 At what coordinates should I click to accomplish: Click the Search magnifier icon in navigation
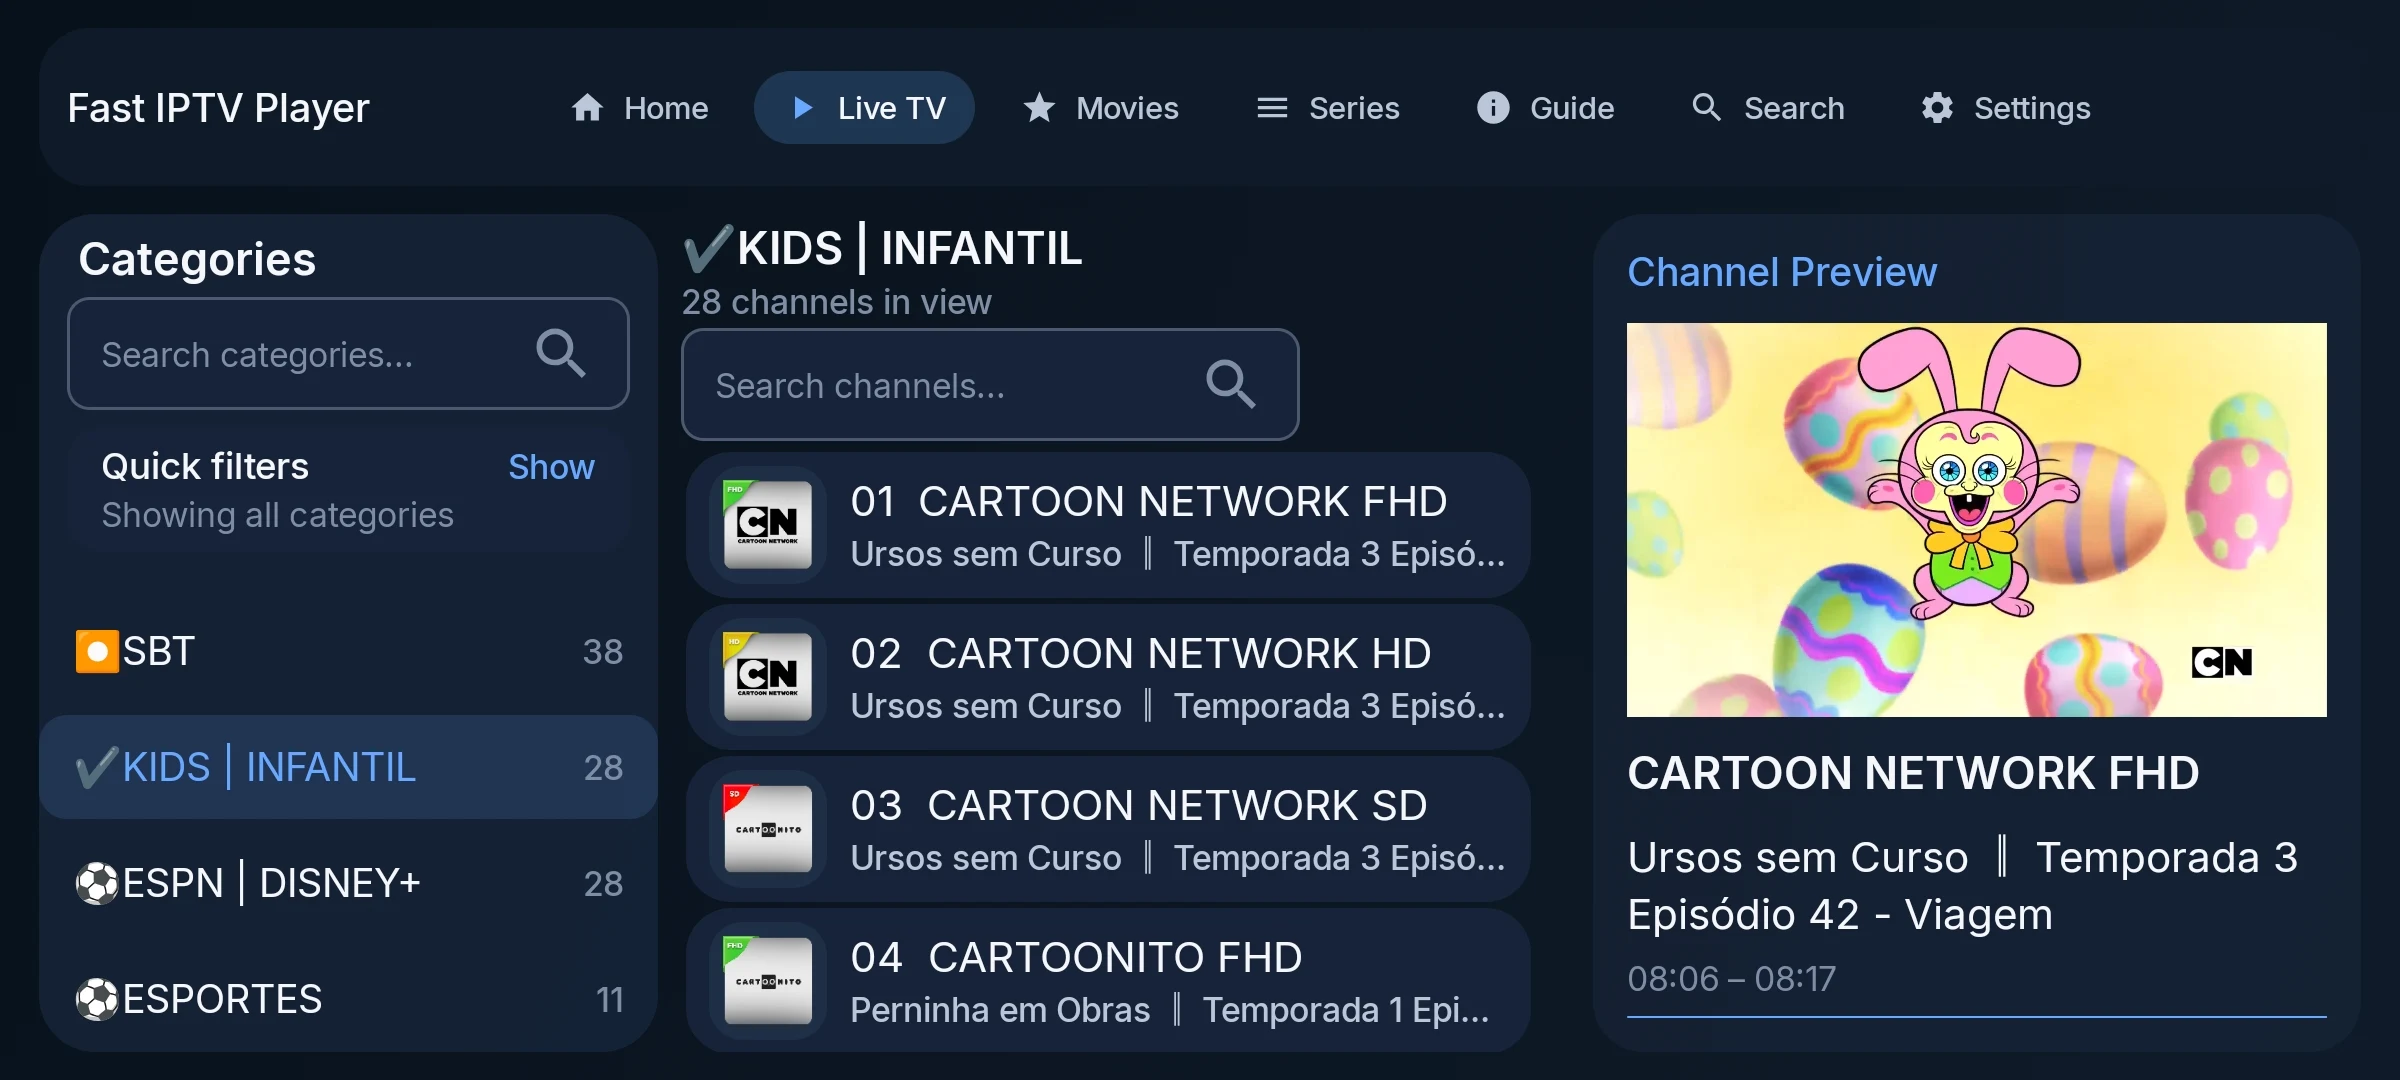coord(1706,107)
